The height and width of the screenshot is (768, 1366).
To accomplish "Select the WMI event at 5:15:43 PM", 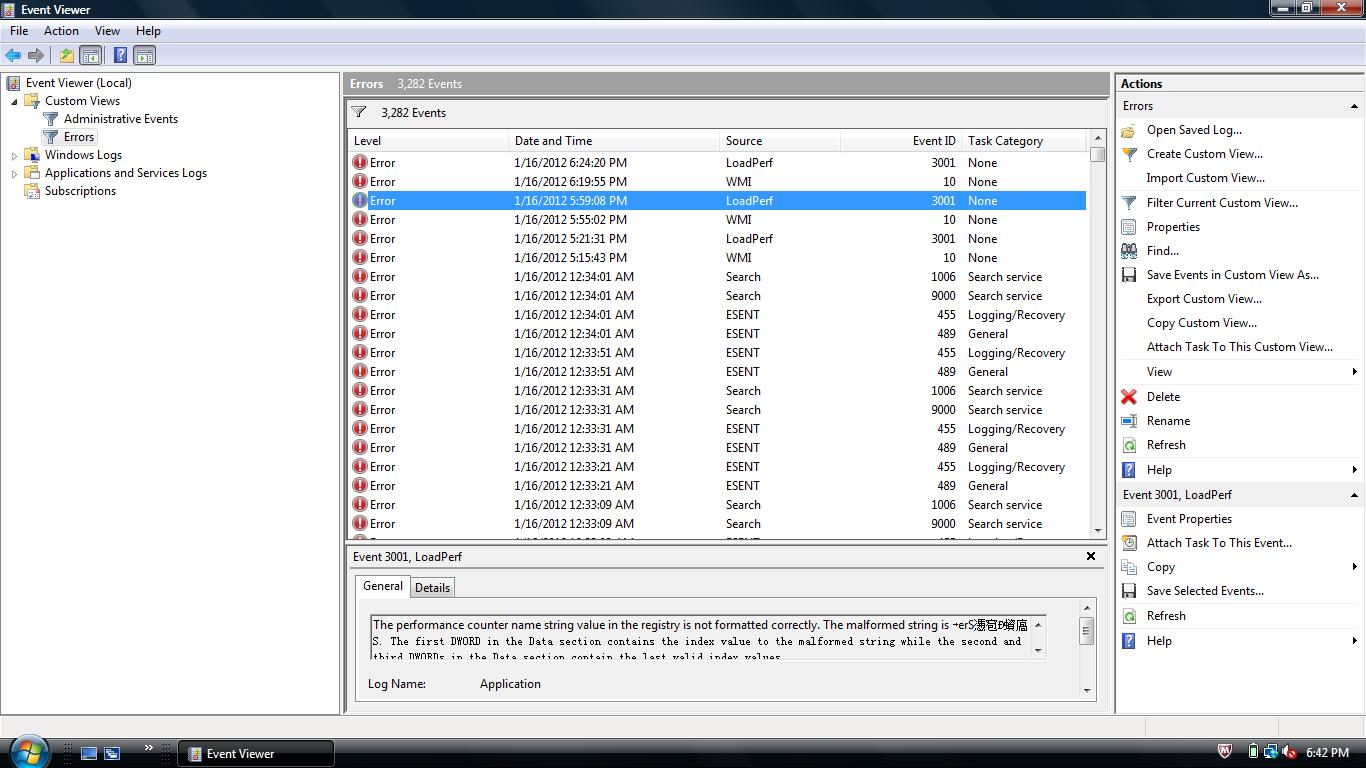I will tap(717, 258).
